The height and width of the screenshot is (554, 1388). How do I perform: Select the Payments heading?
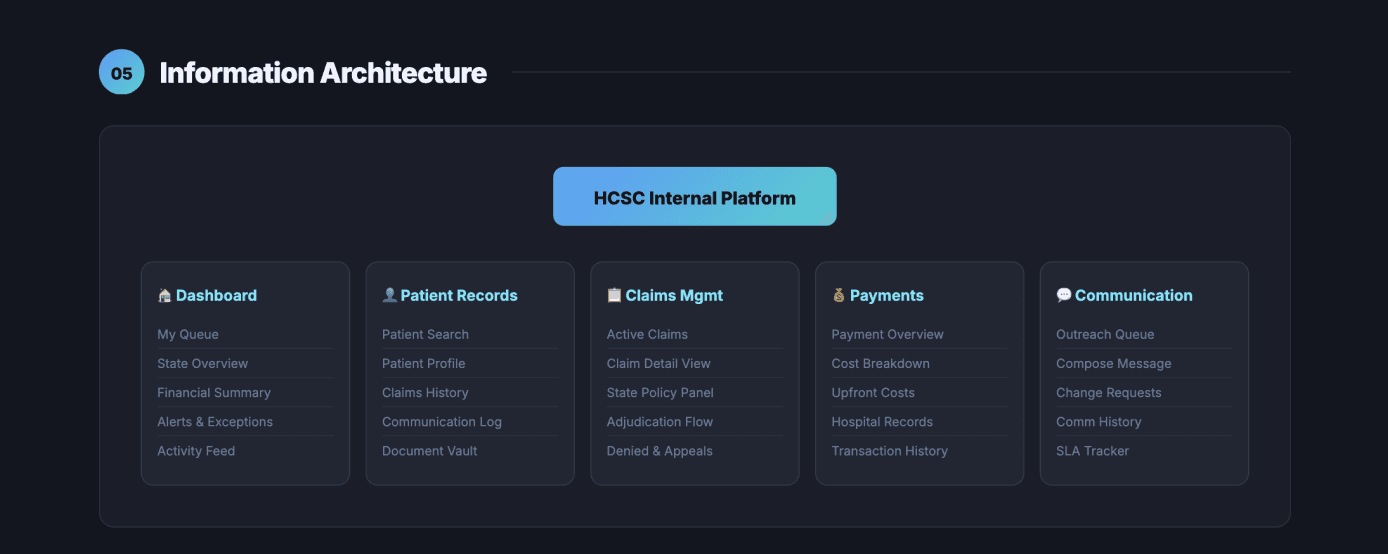point(887,296)
